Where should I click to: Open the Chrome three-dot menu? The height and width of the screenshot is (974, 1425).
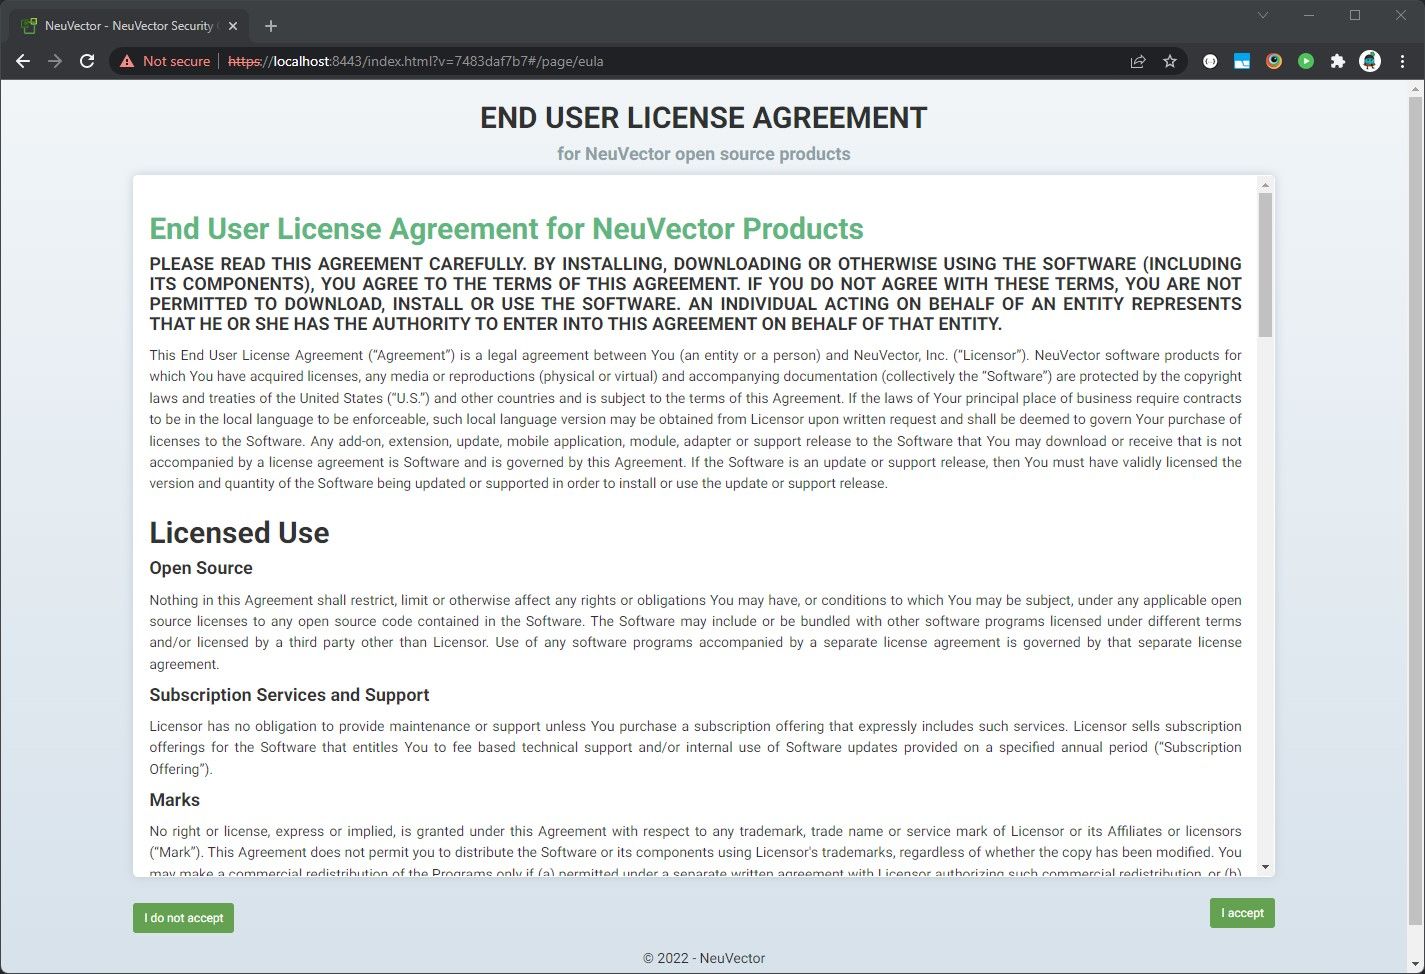coord(1402,61)
